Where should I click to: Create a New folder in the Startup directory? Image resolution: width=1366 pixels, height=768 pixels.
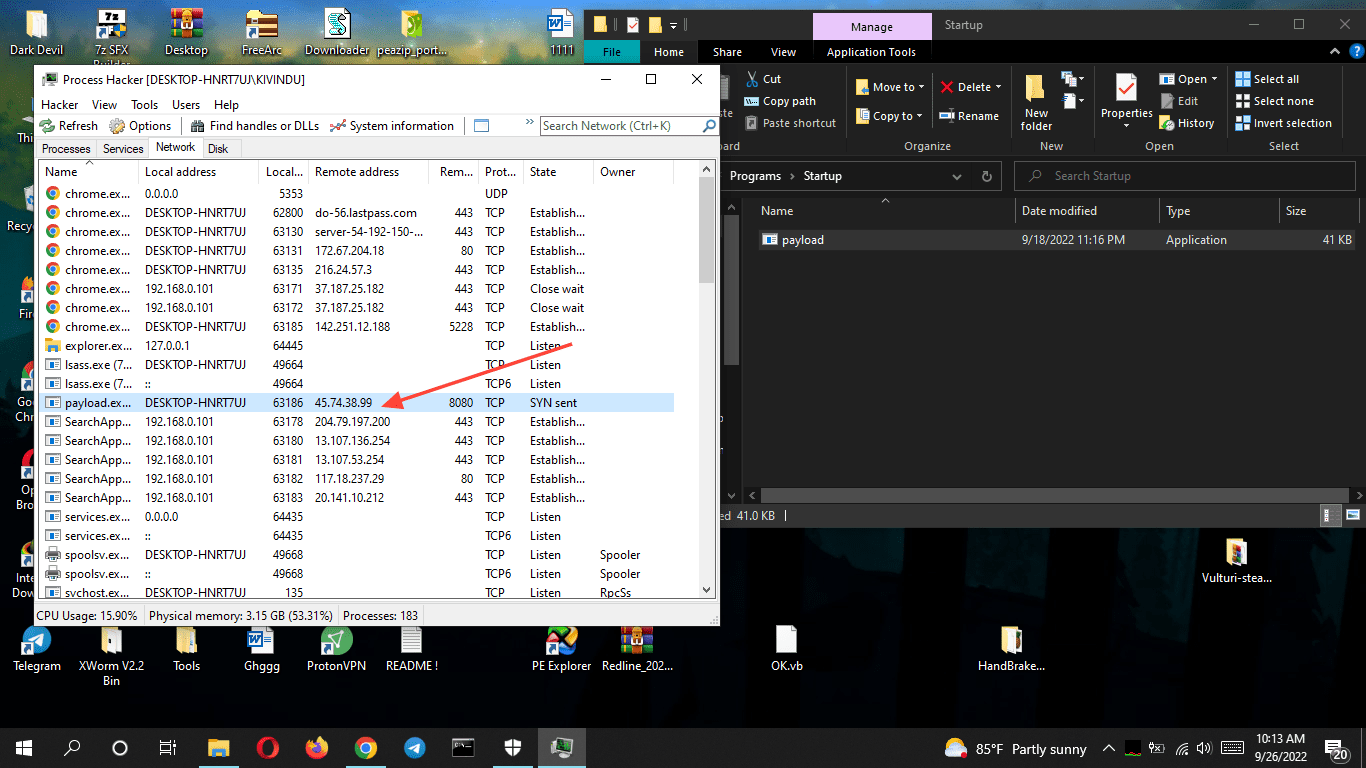coord(1035,99)
